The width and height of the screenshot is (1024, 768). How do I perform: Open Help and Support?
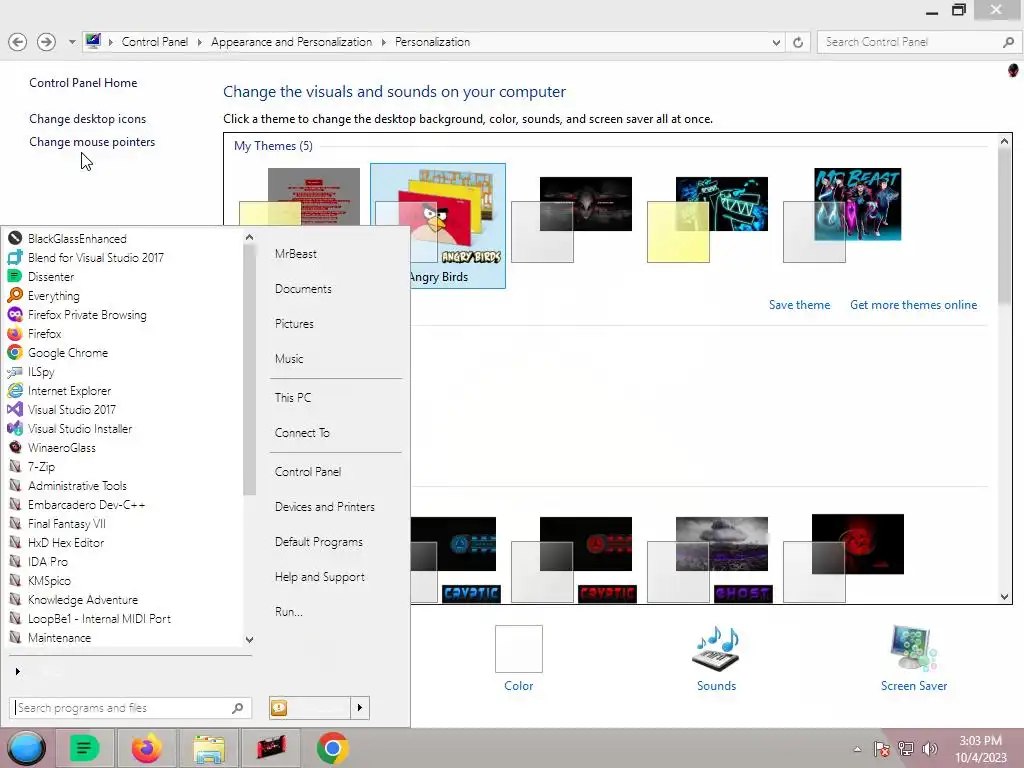point(319,577)
